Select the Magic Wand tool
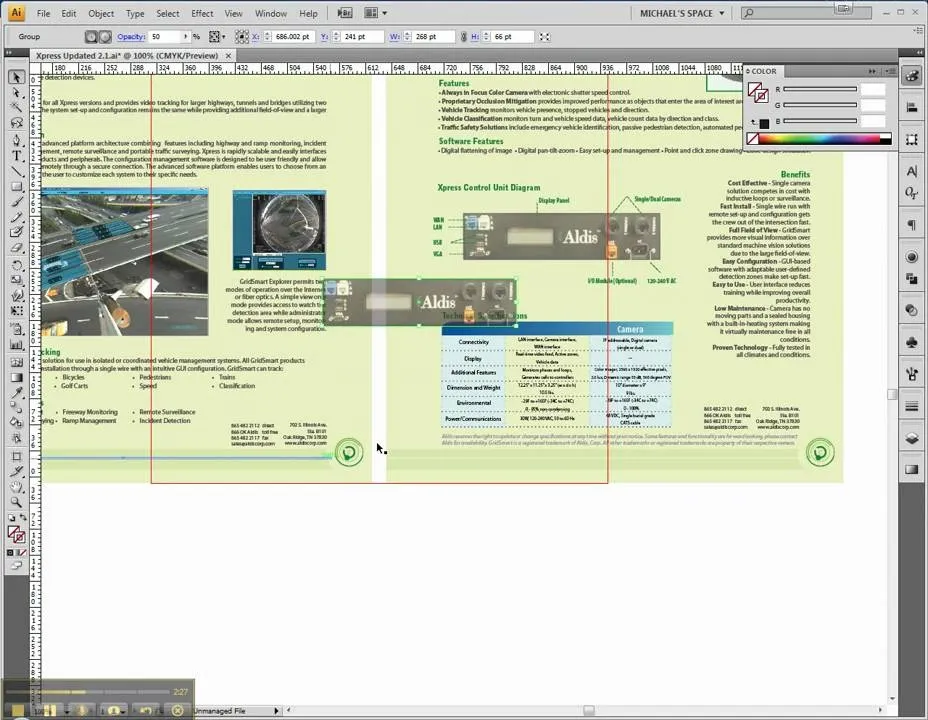The image size is (928, 720). pyautogui.click(x=17, y=108)
